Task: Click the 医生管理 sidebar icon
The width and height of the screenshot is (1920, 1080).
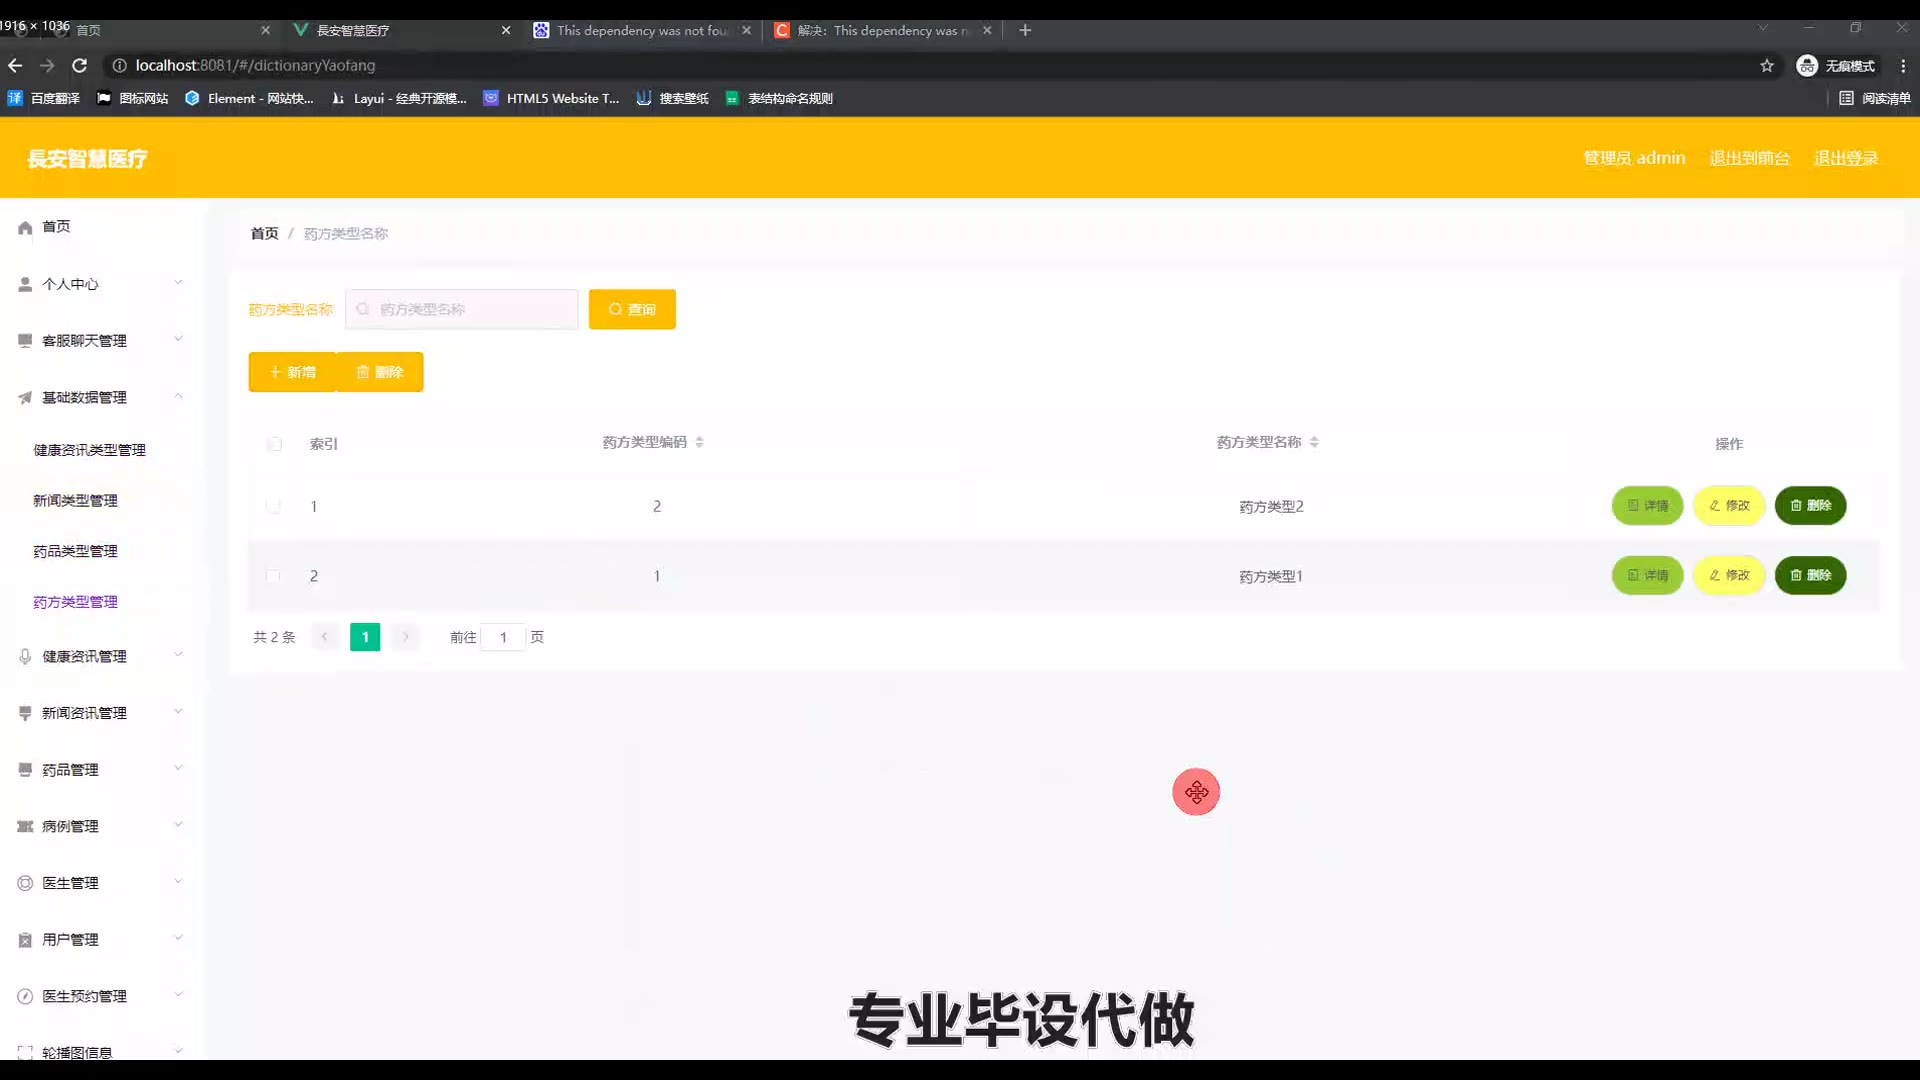Action: click(x=25, y=883)
